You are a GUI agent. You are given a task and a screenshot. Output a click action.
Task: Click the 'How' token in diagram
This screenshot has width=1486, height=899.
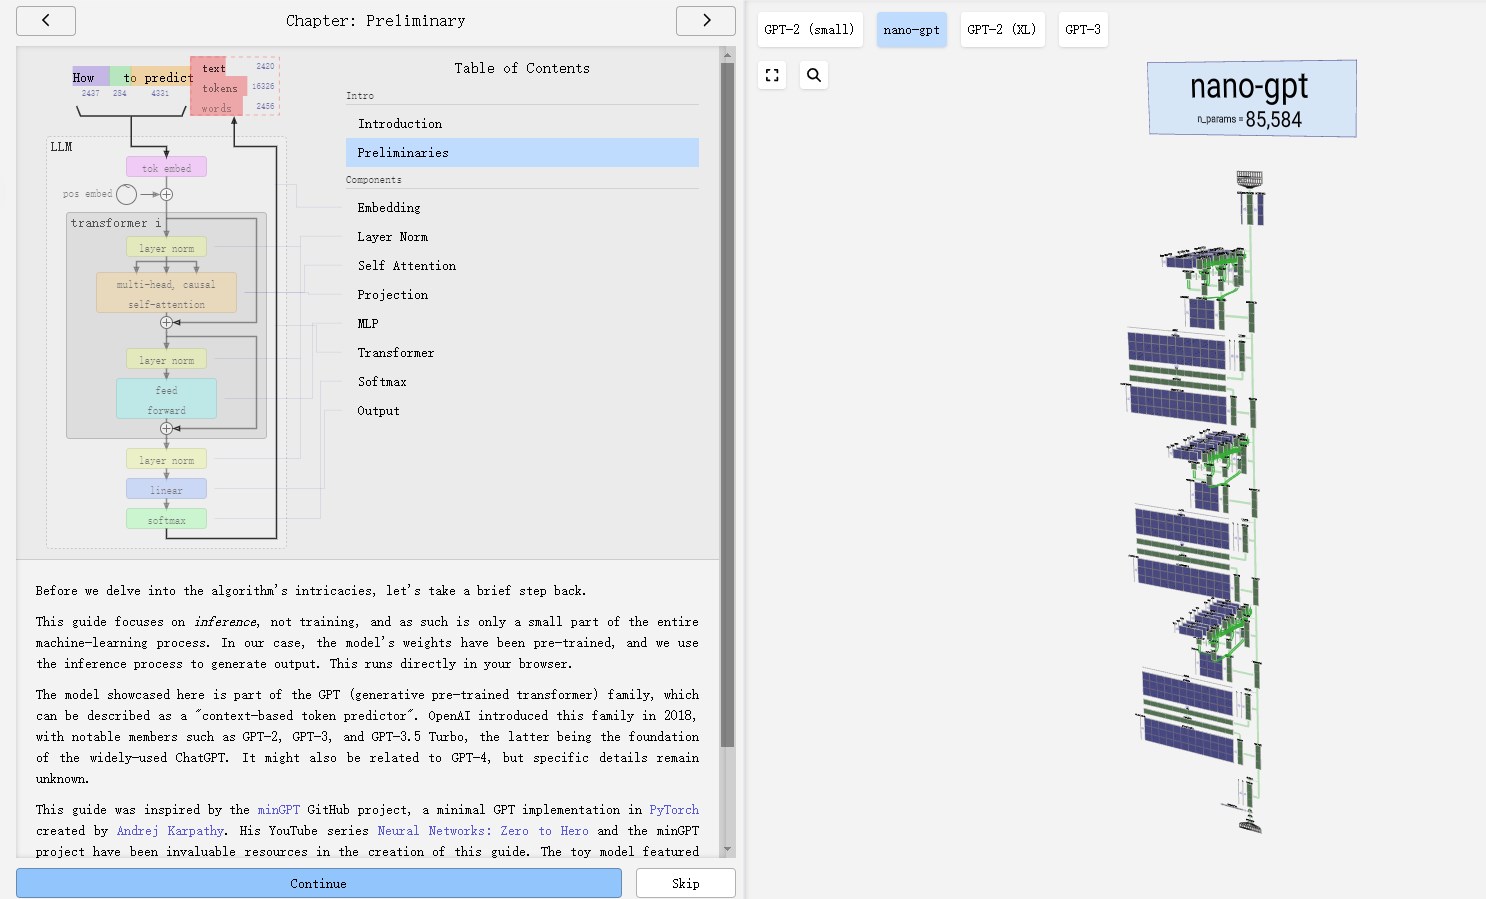point(90,77)
